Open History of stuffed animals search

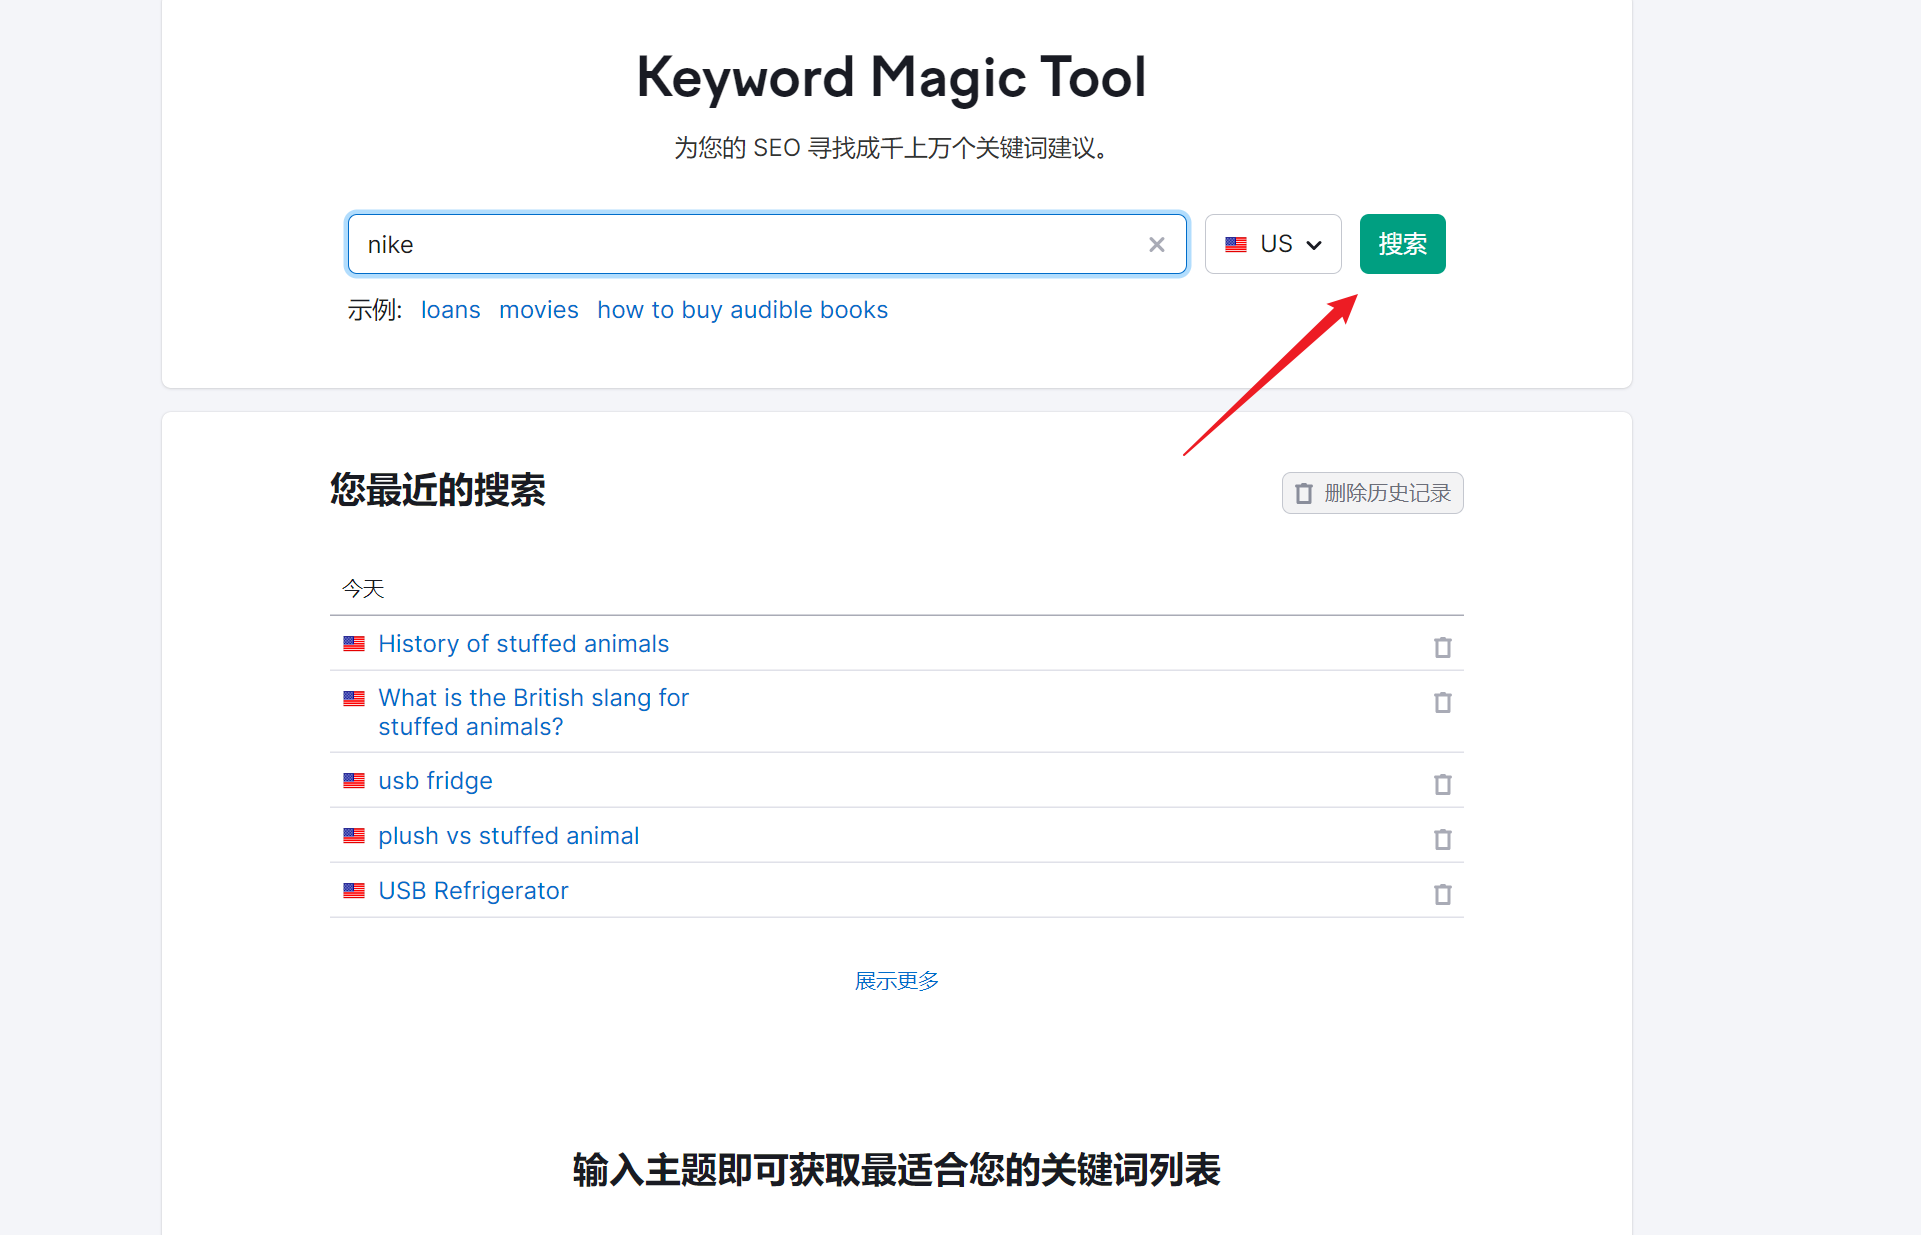pos(523,644)
